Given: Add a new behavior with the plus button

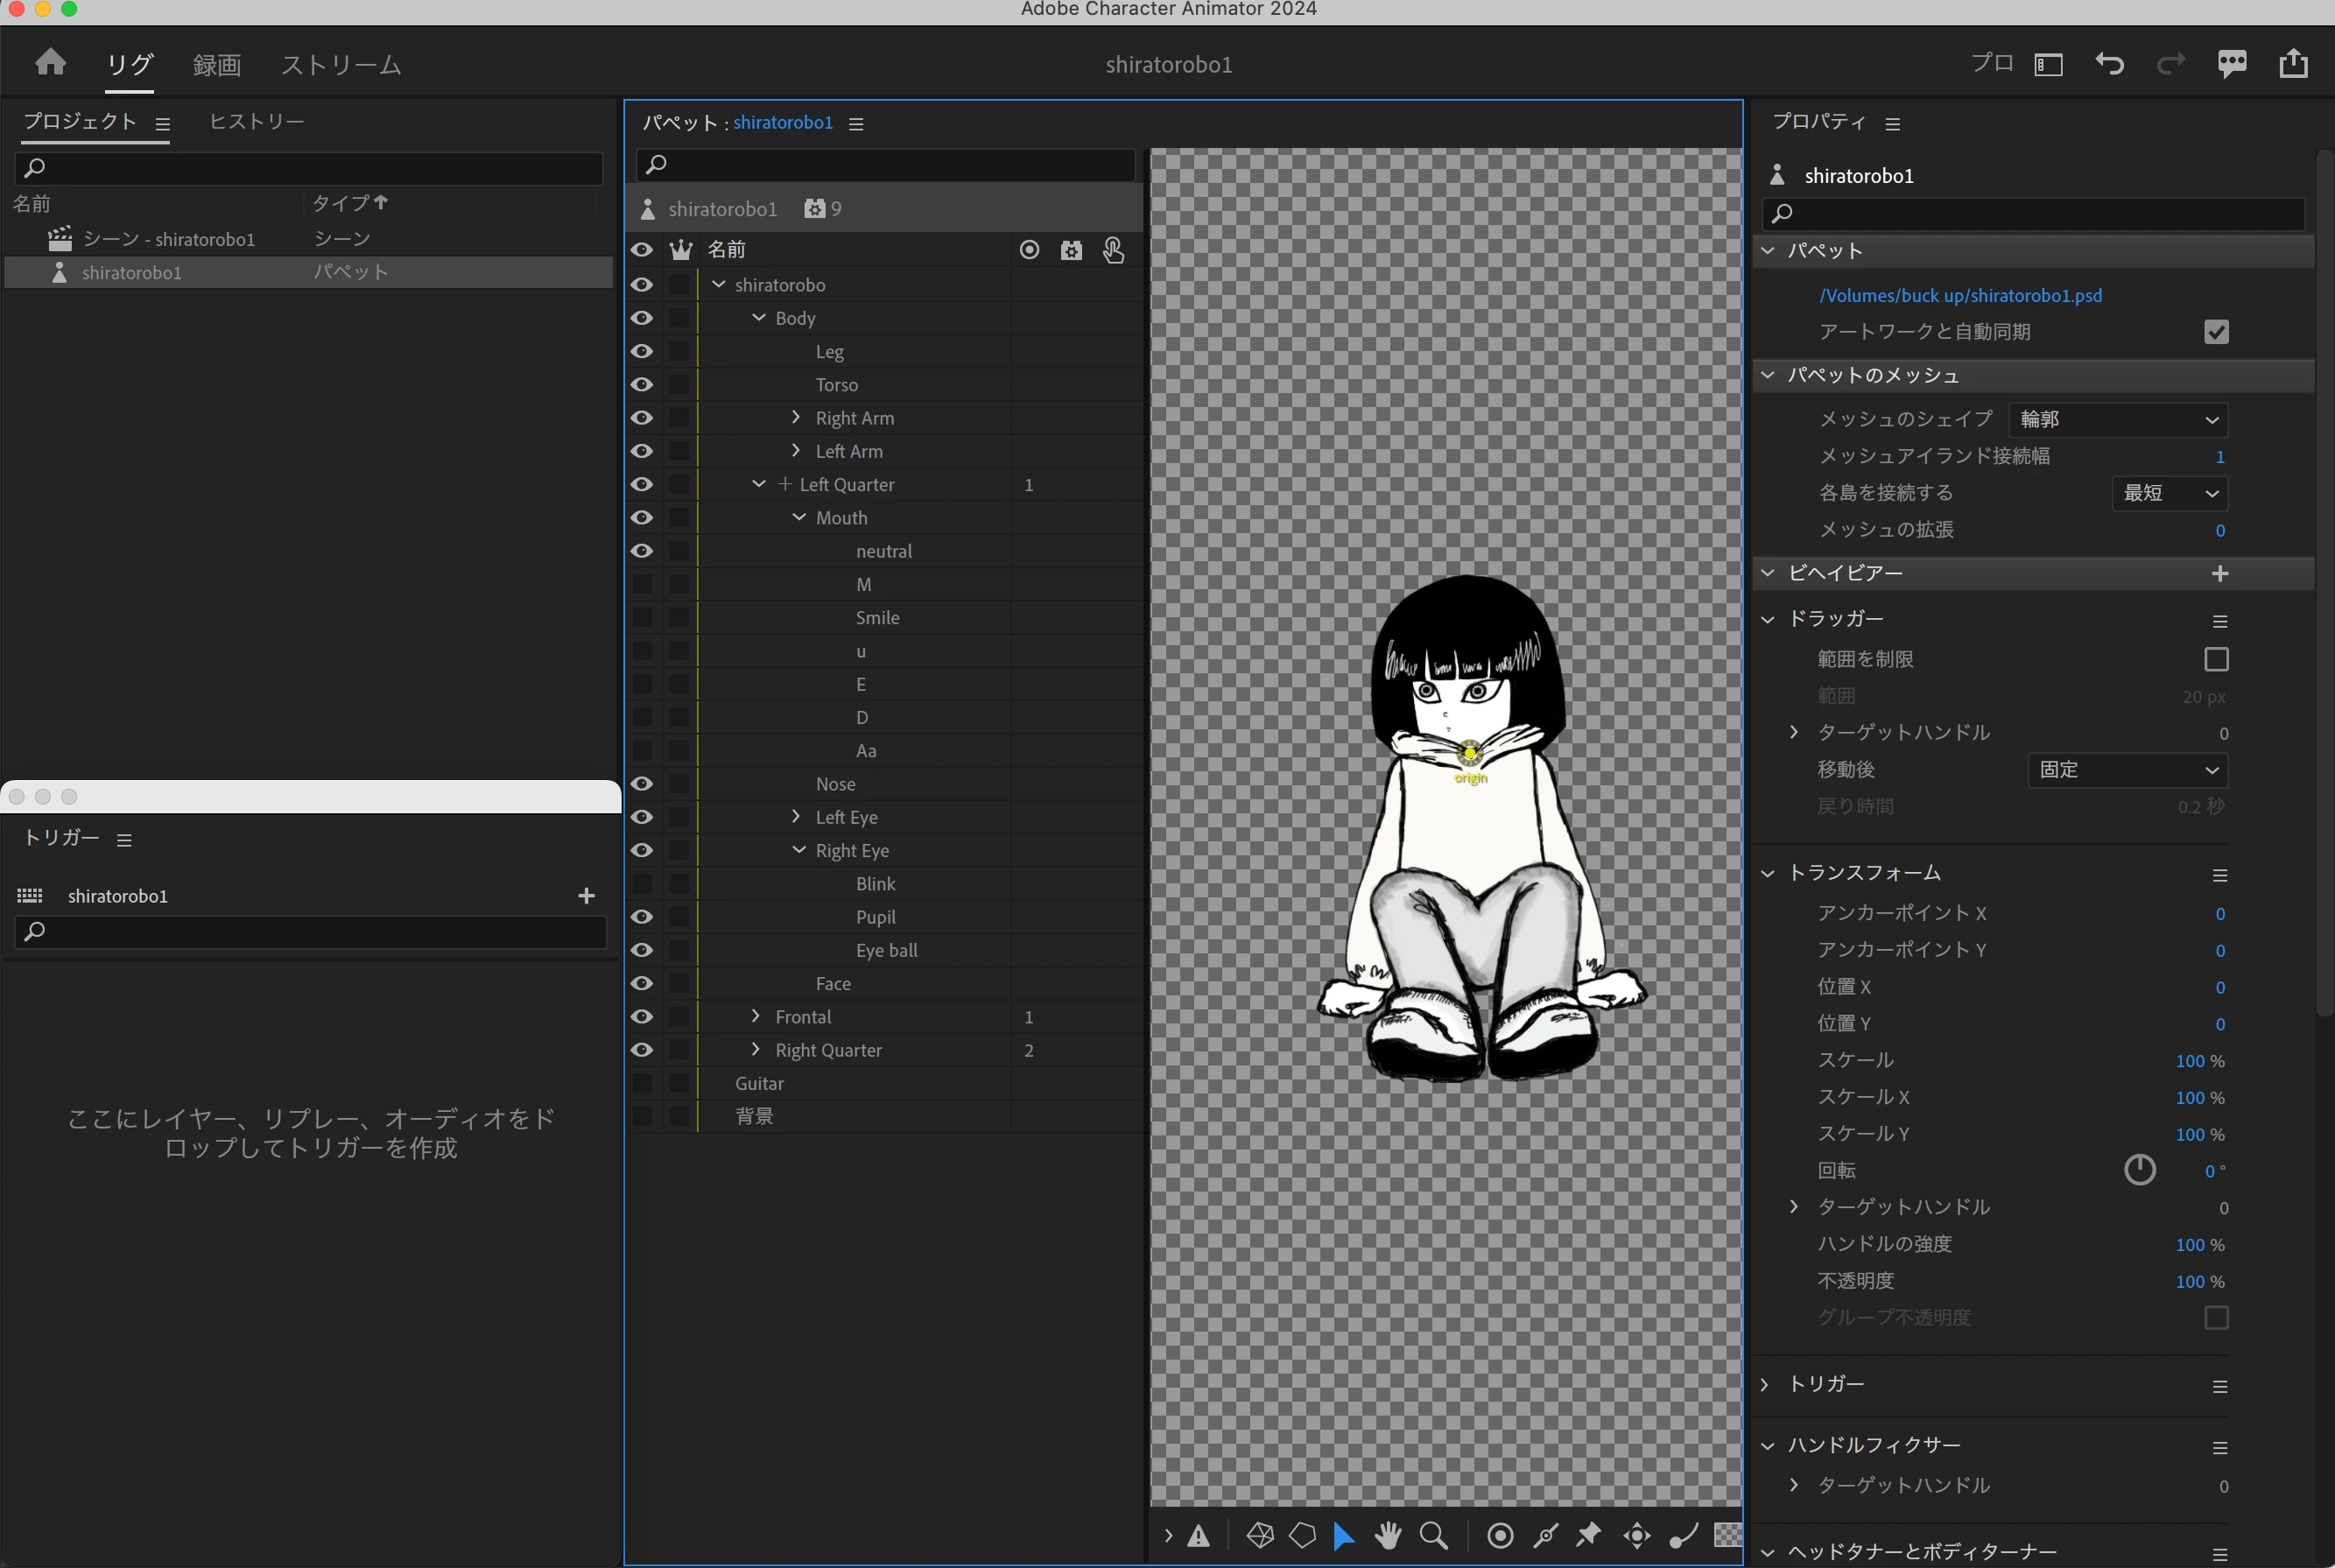Looking at the screenshot, I should point(2219,573).
